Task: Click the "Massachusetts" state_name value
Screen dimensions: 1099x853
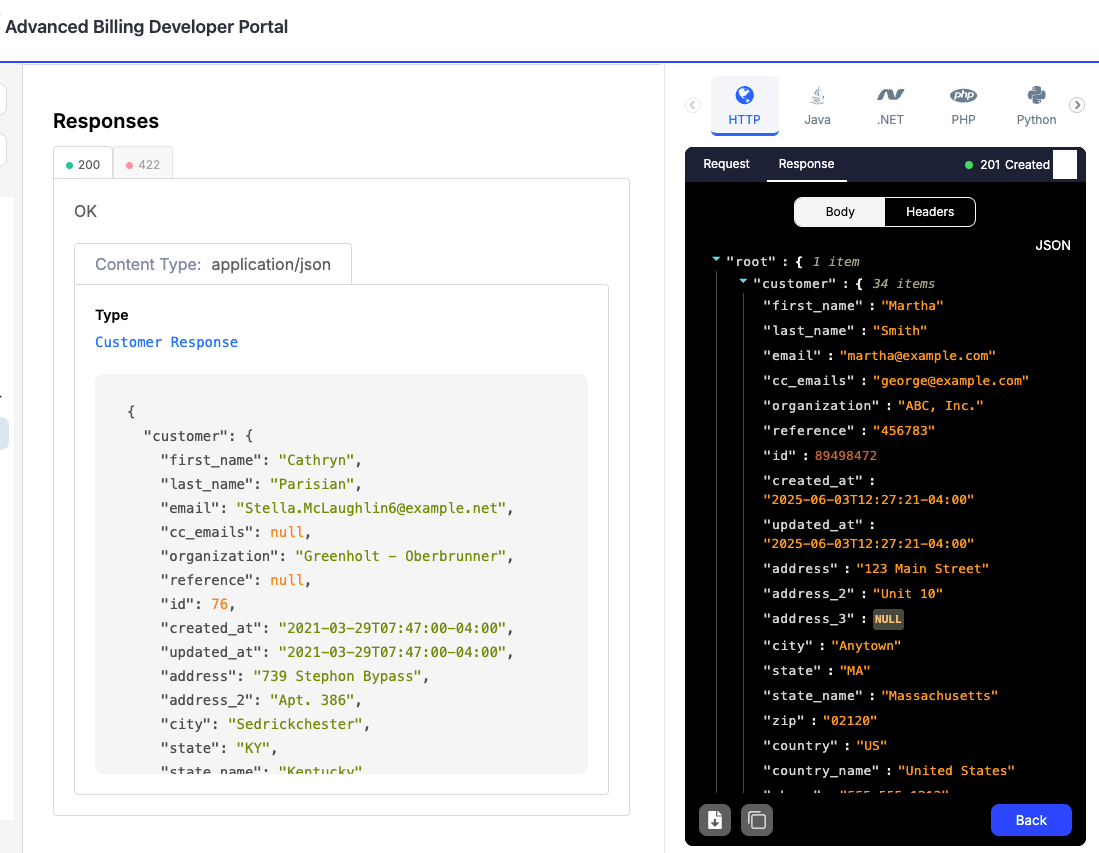Action: 939,695
